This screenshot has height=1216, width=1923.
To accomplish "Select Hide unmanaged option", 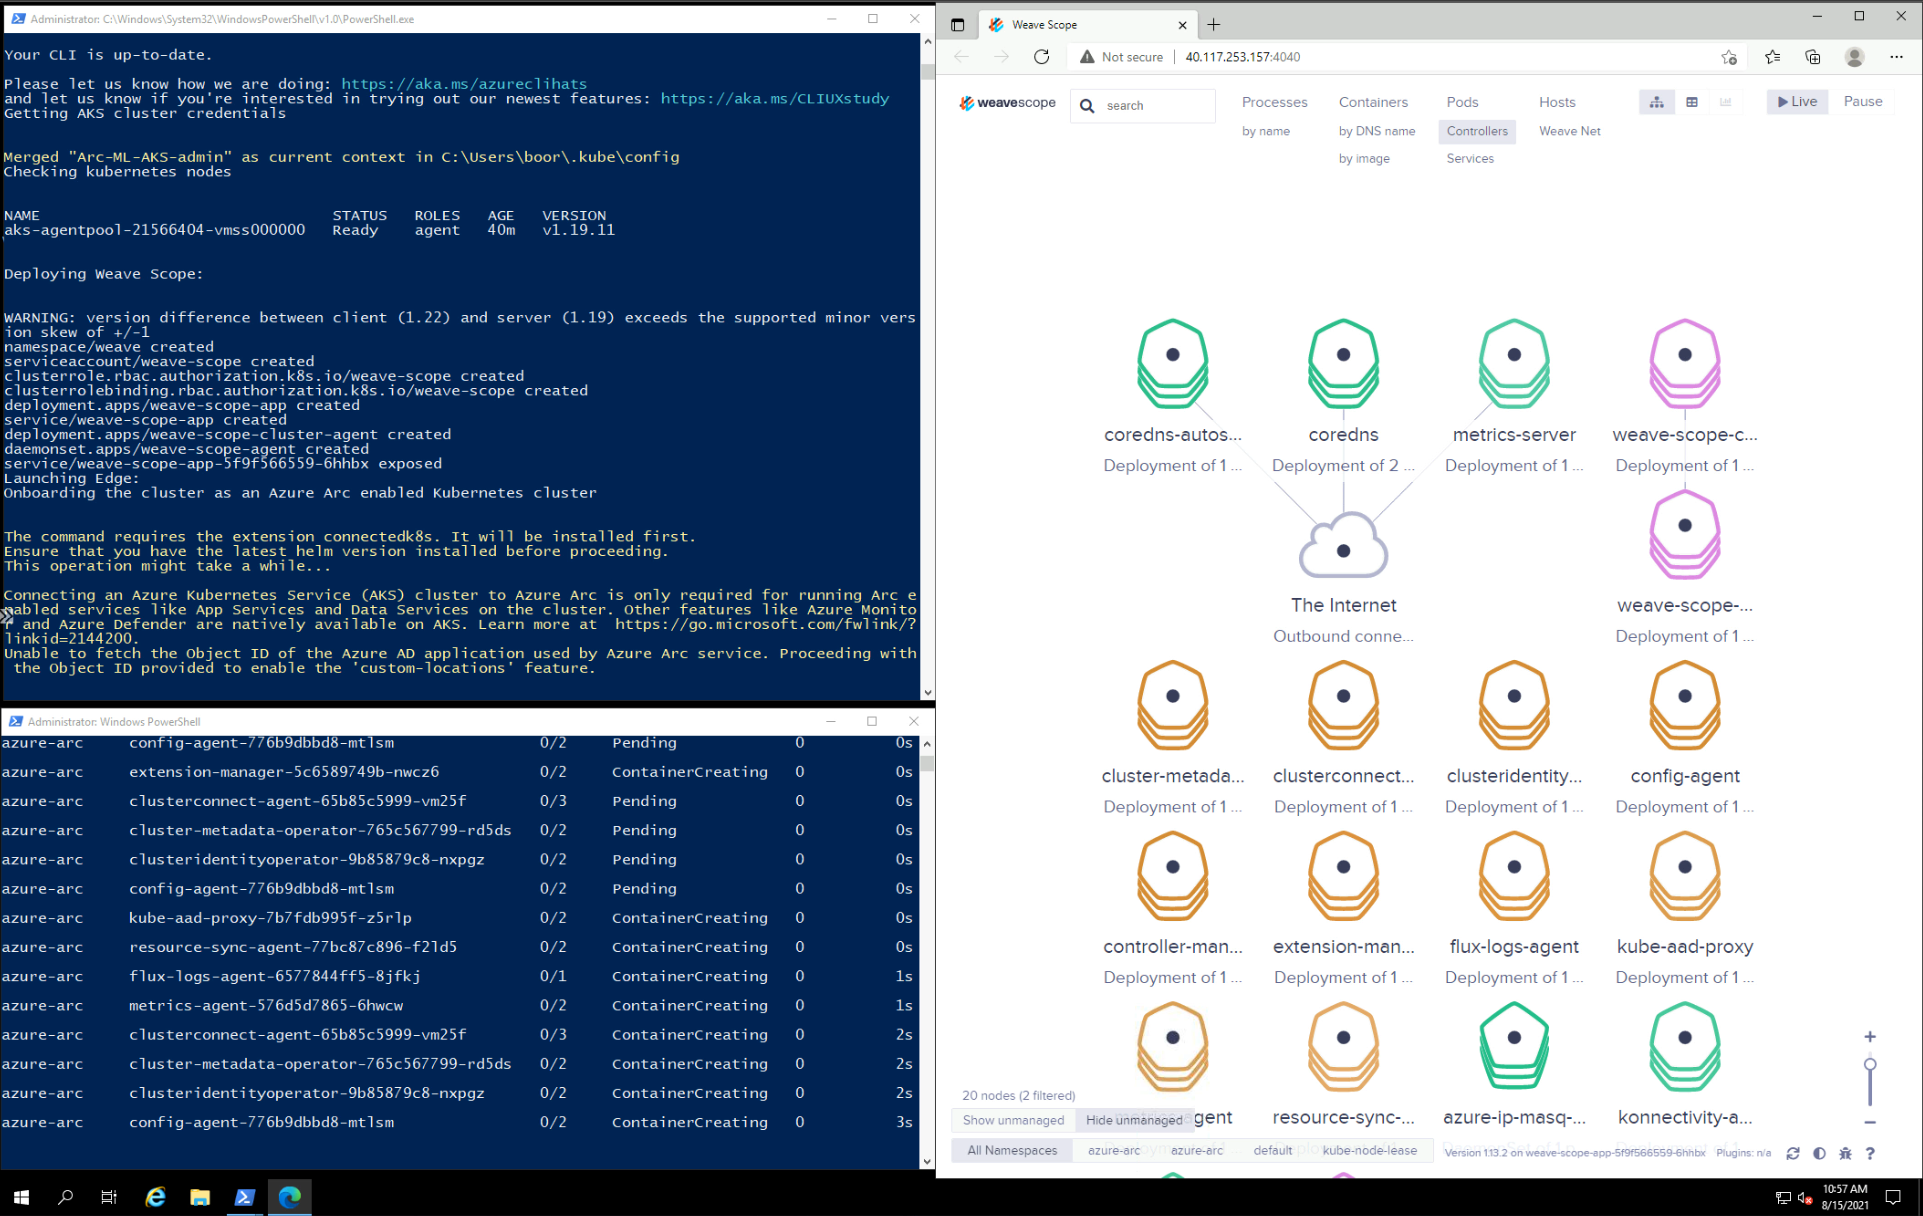I will [1134, 1120].
